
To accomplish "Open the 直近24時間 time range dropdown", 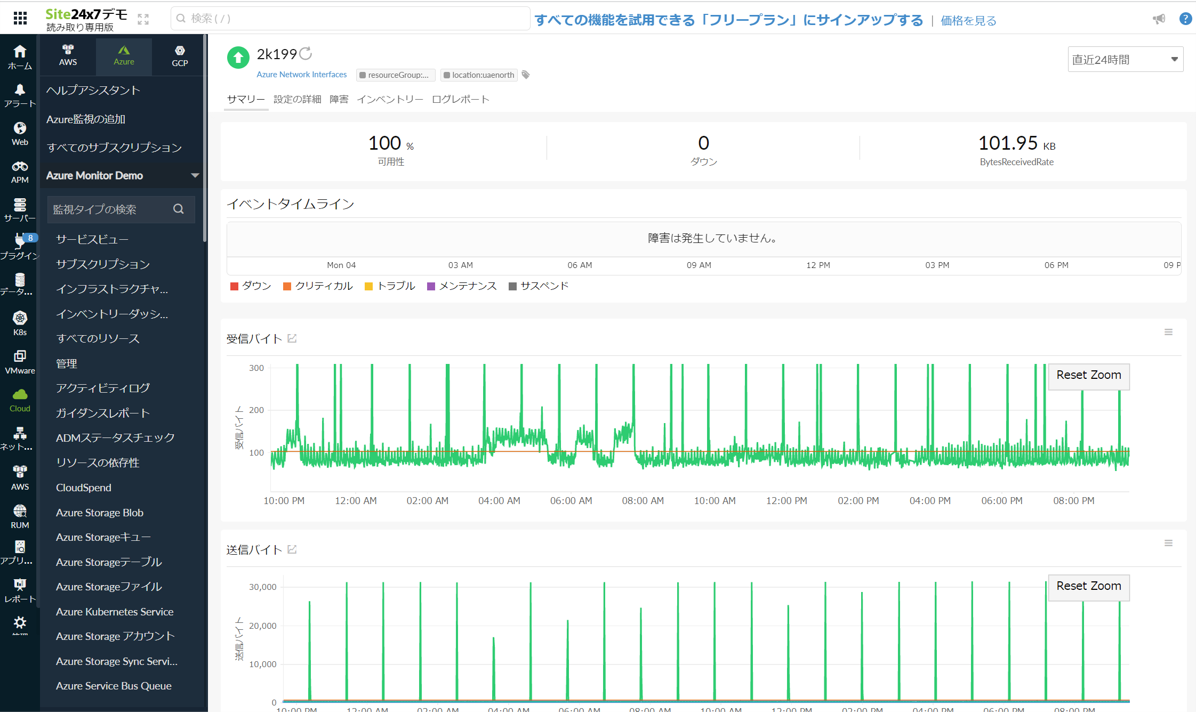I will tap(1125, 59).
